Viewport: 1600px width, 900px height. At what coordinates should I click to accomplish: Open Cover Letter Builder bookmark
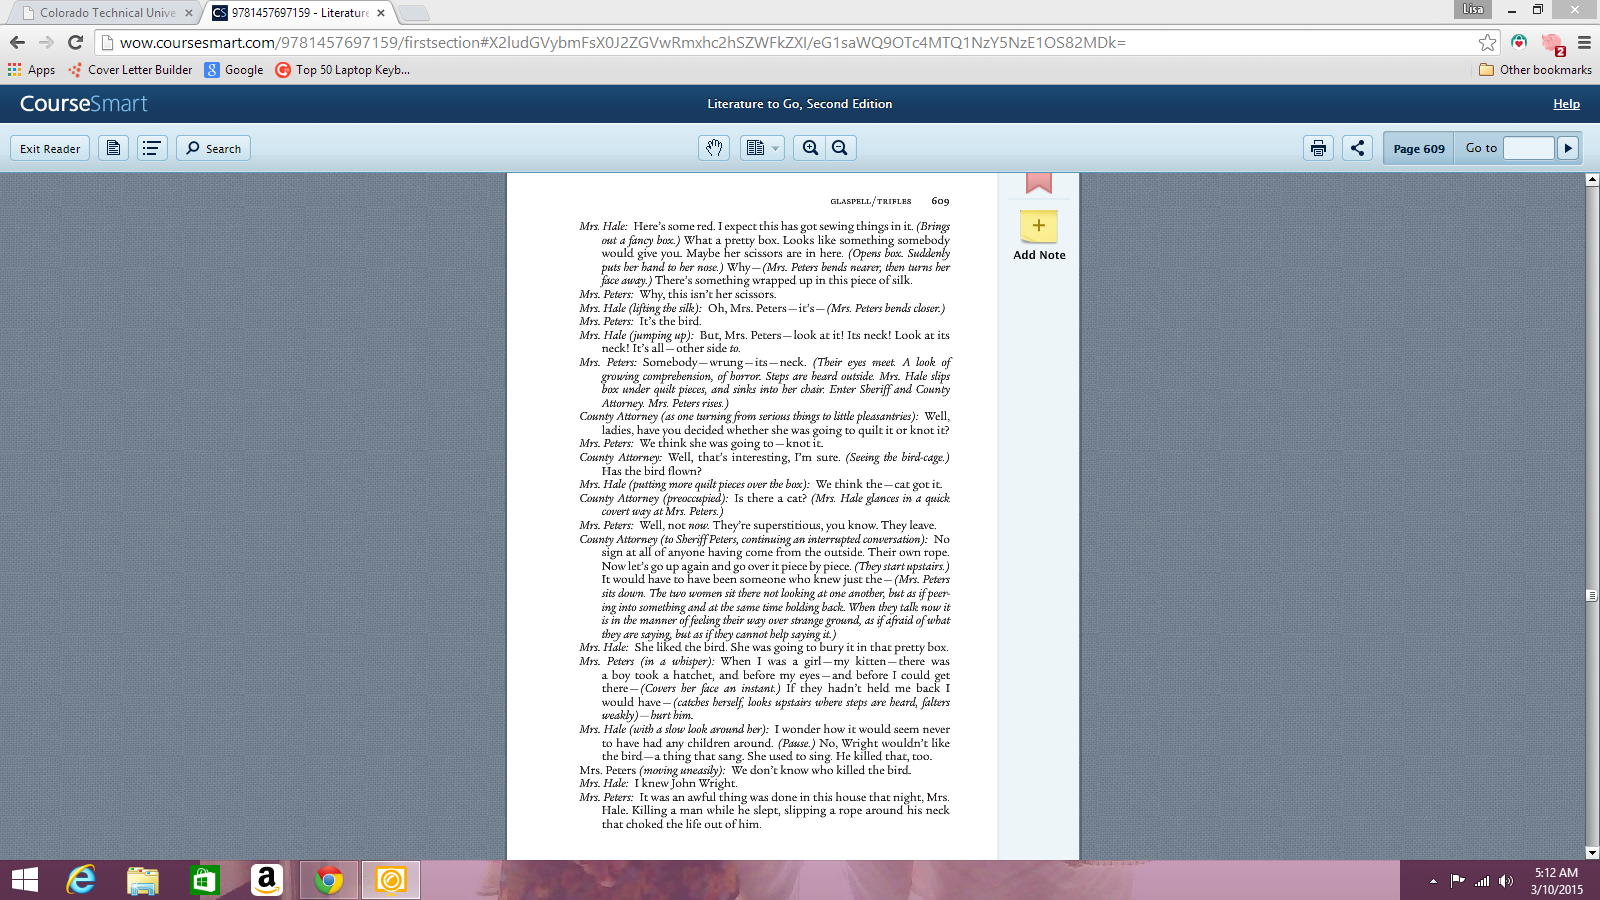click(x=130, y=70)
